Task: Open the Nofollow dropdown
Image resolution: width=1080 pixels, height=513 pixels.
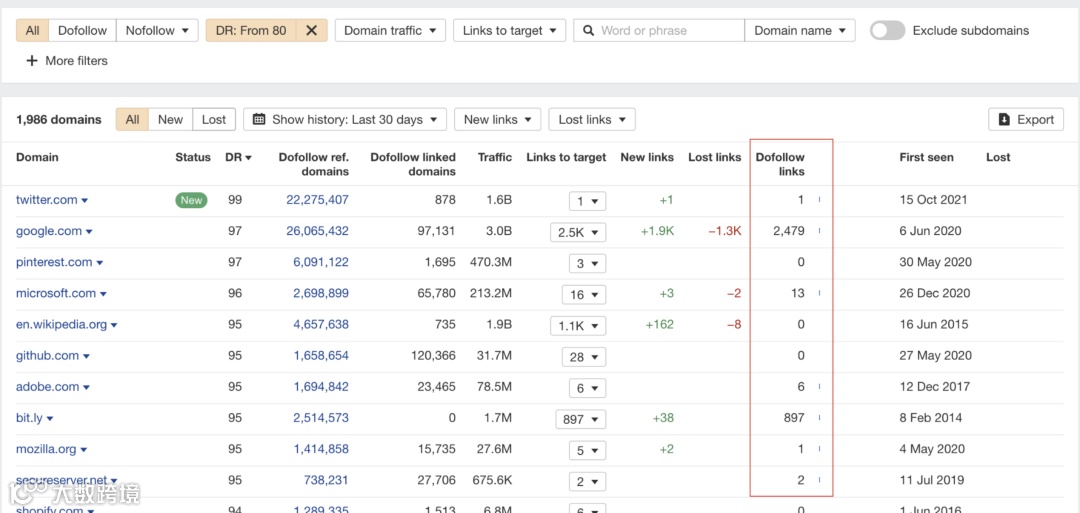Action: coord(157,30)
